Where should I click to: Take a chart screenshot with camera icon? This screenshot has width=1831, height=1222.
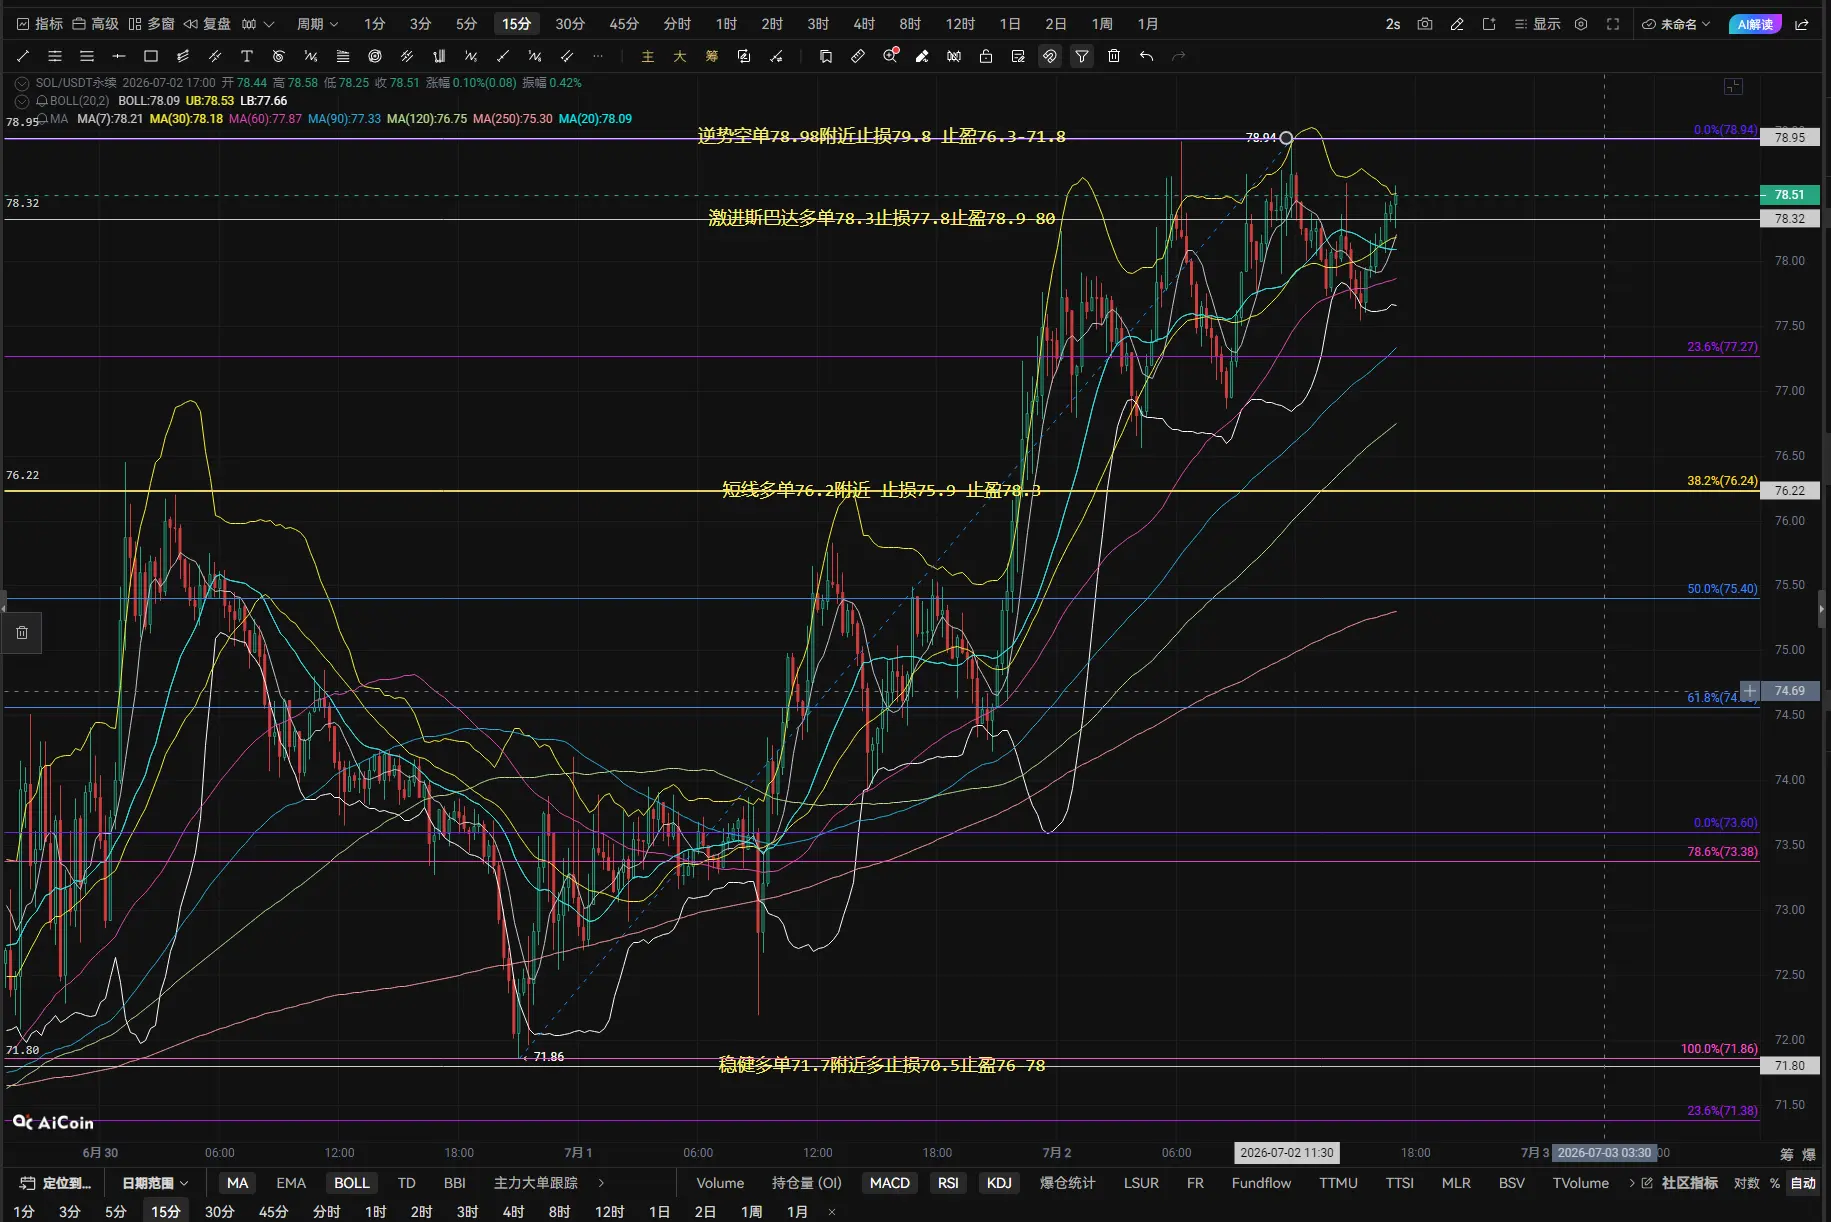(1425, 24)
